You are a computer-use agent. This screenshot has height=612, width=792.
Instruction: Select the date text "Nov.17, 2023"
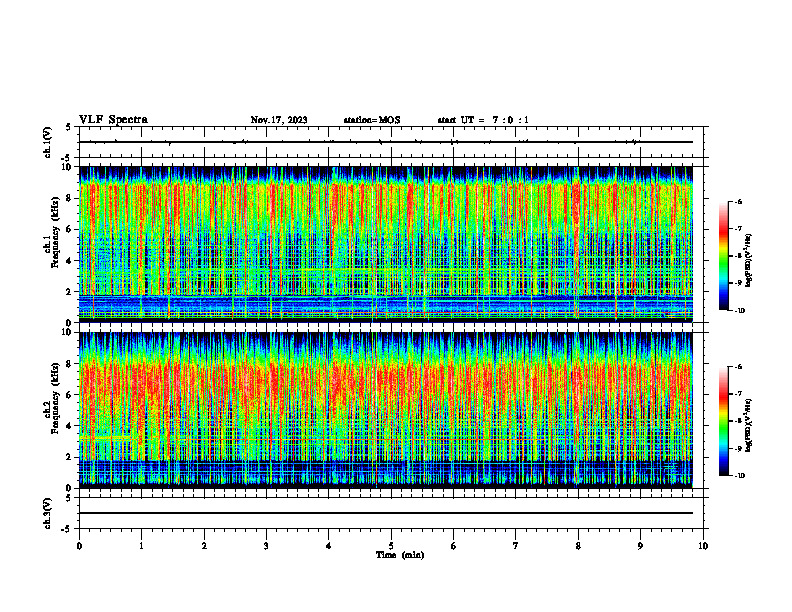(279, 120)
